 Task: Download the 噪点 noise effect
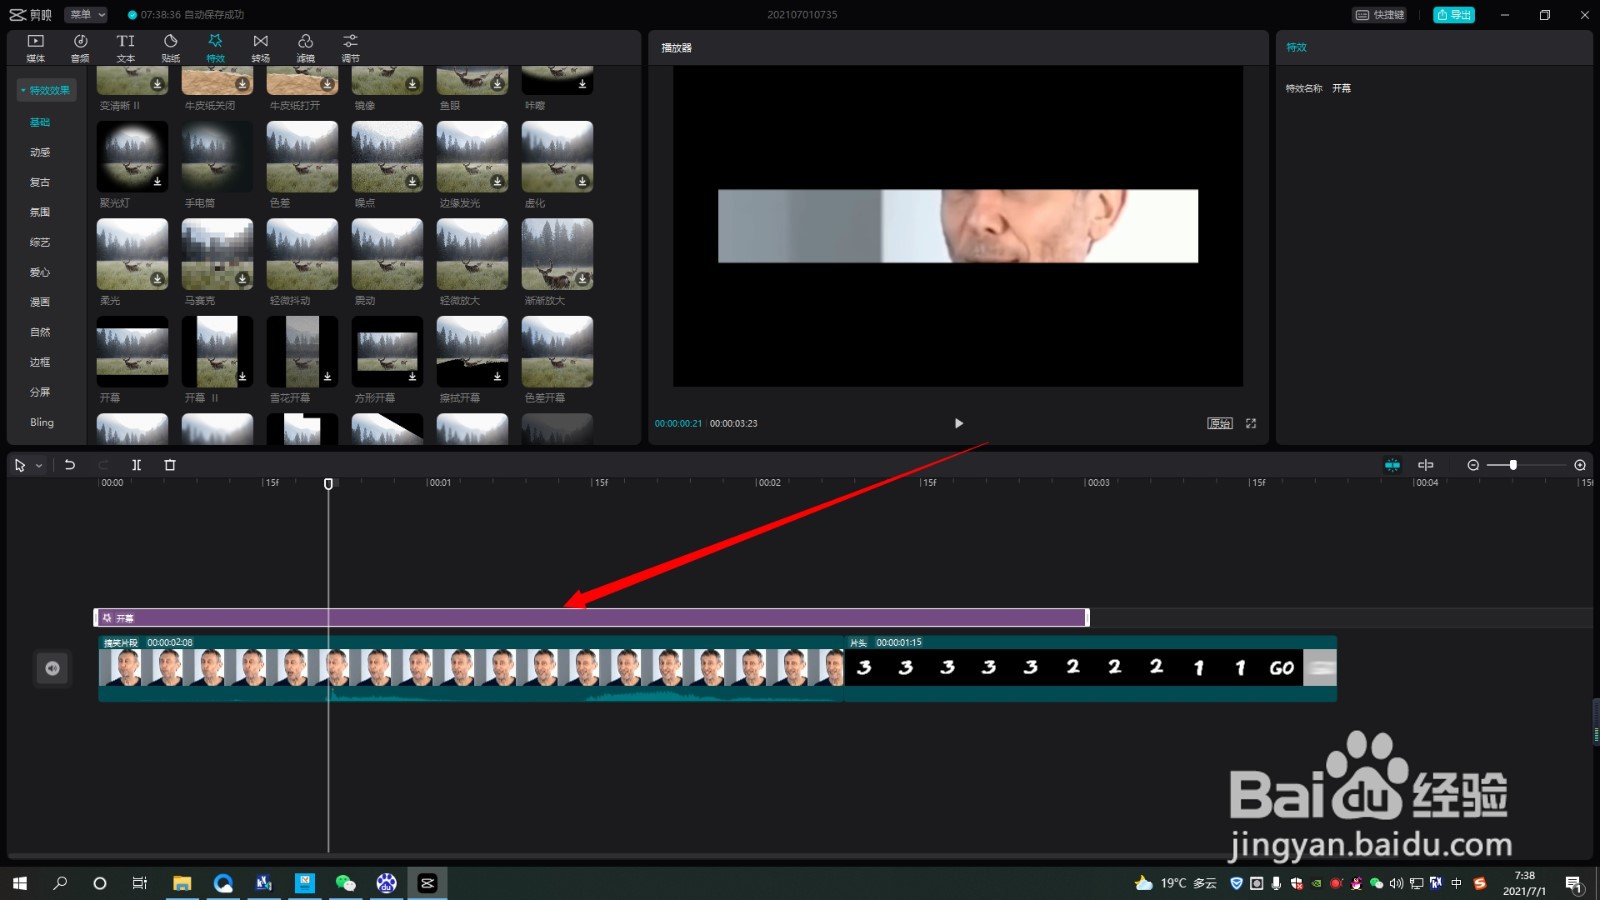412,182
